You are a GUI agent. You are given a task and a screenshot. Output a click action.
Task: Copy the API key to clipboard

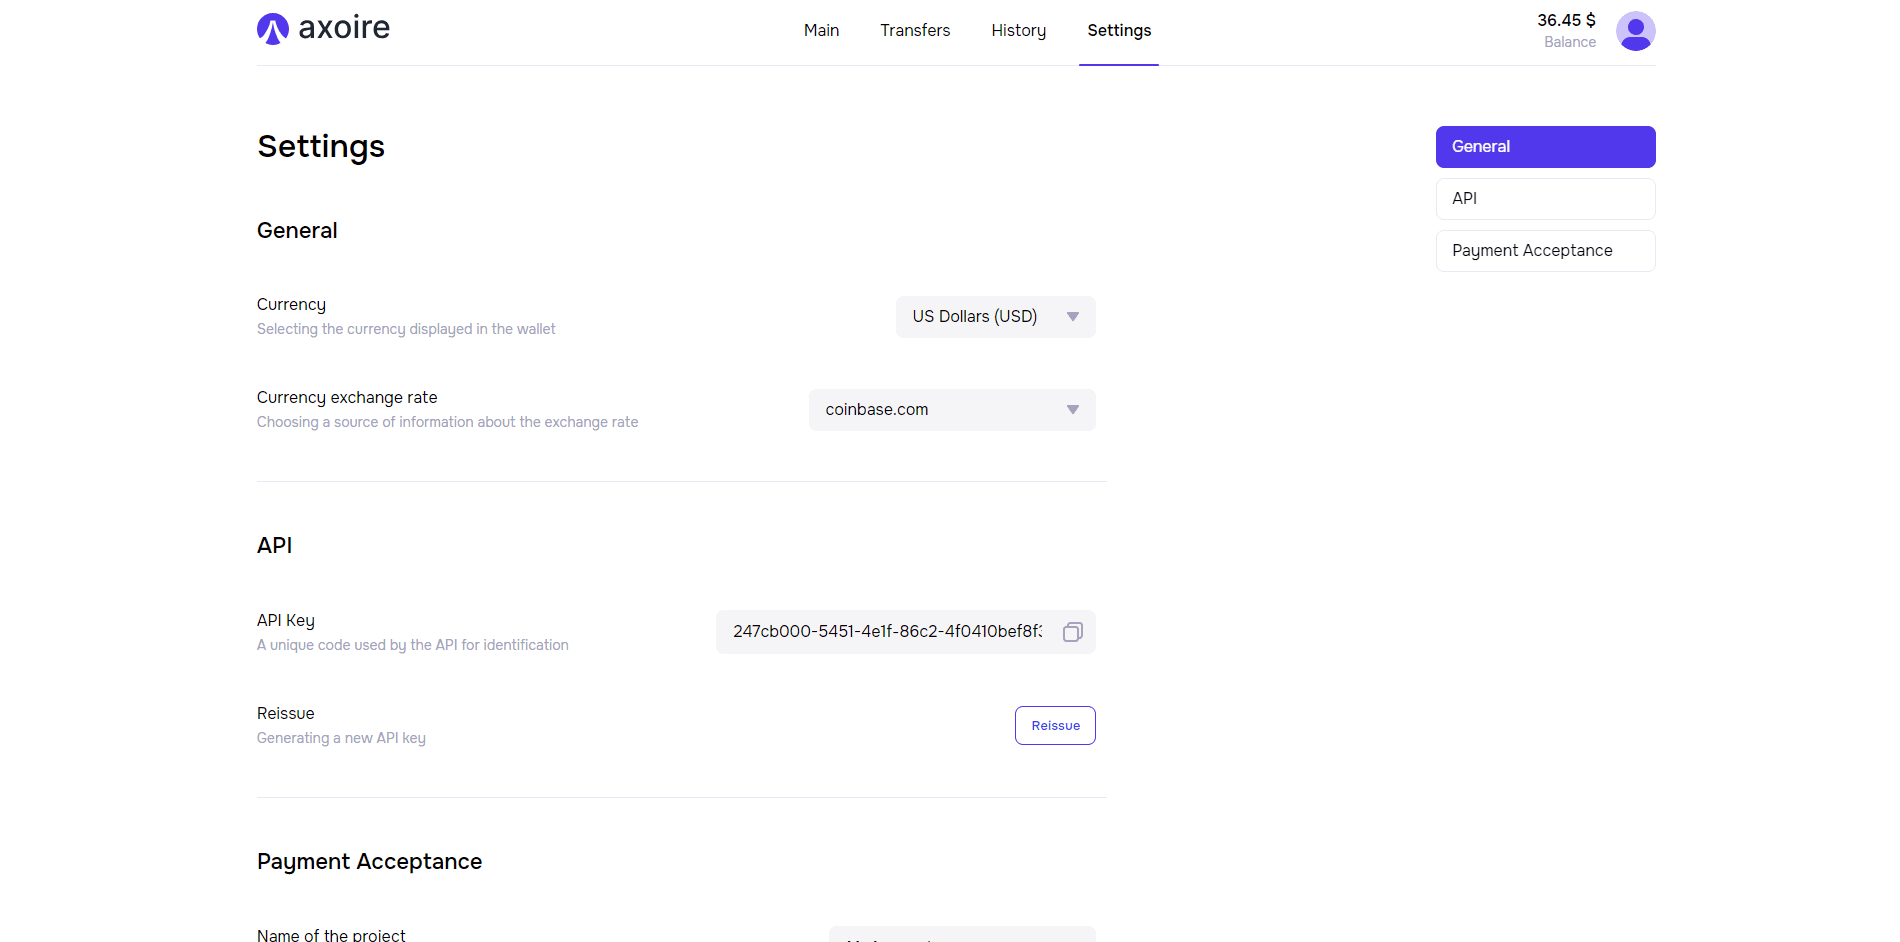coord(1072,632)
